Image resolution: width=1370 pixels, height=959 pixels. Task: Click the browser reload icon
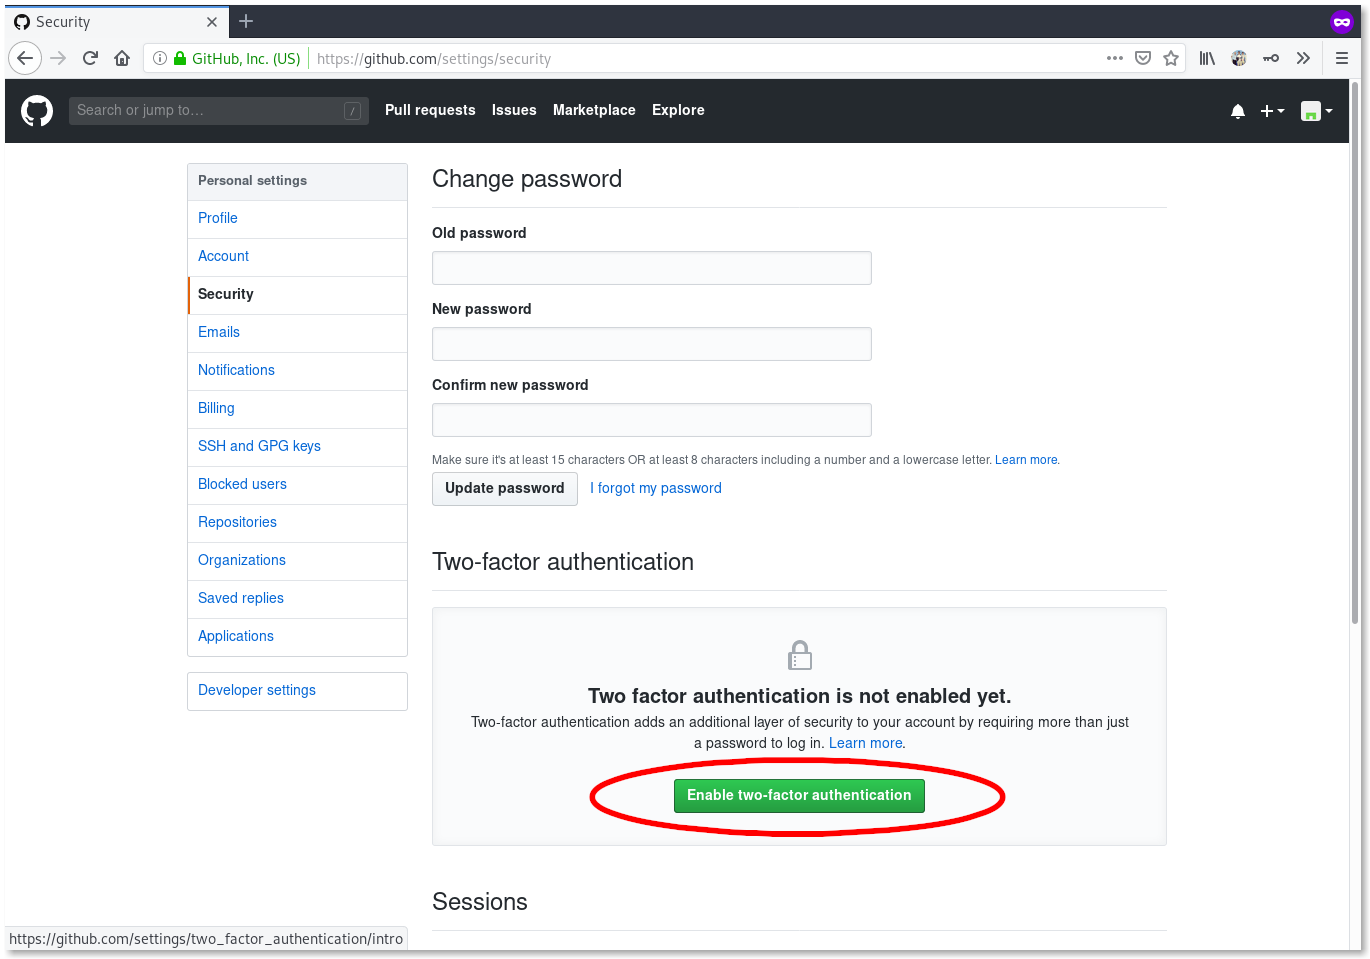[90, 58]
